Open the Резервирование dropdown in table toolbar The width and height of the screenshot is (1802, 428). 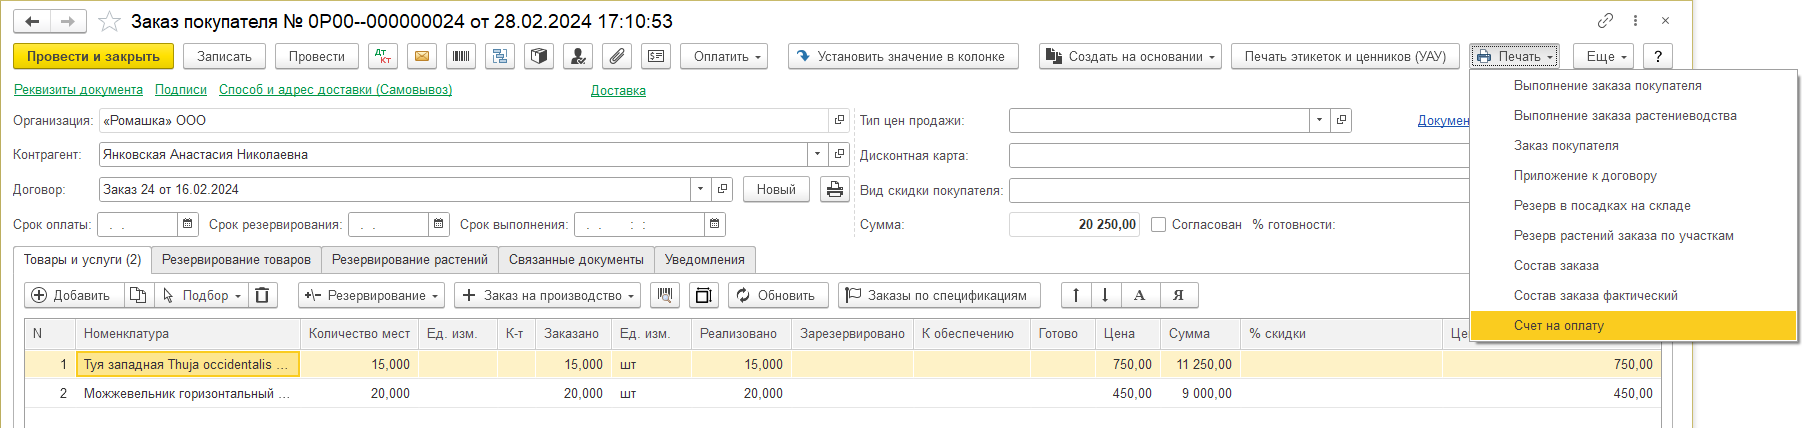coord(372,295)
